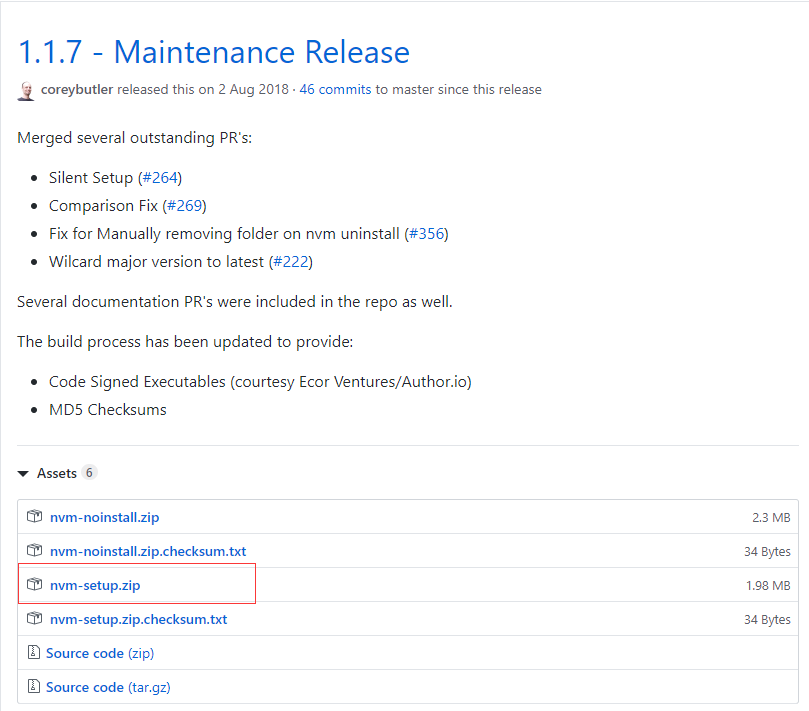Open coreybutler's profile username

coord(77,89)
